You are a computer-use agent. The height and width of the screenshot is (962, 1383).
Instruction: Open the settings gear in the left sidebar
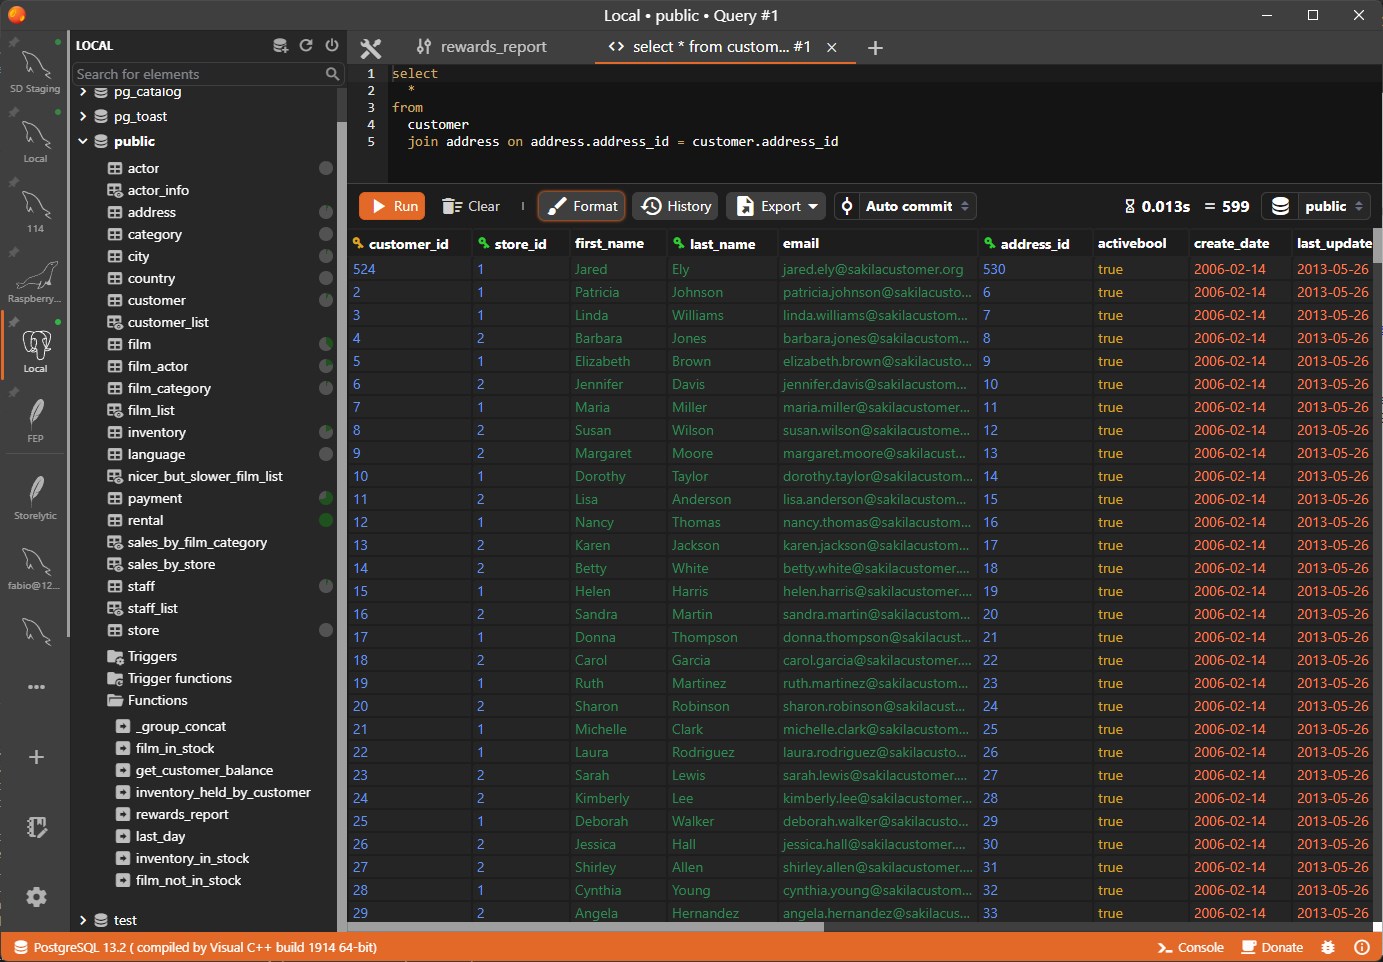pos(36,897)
